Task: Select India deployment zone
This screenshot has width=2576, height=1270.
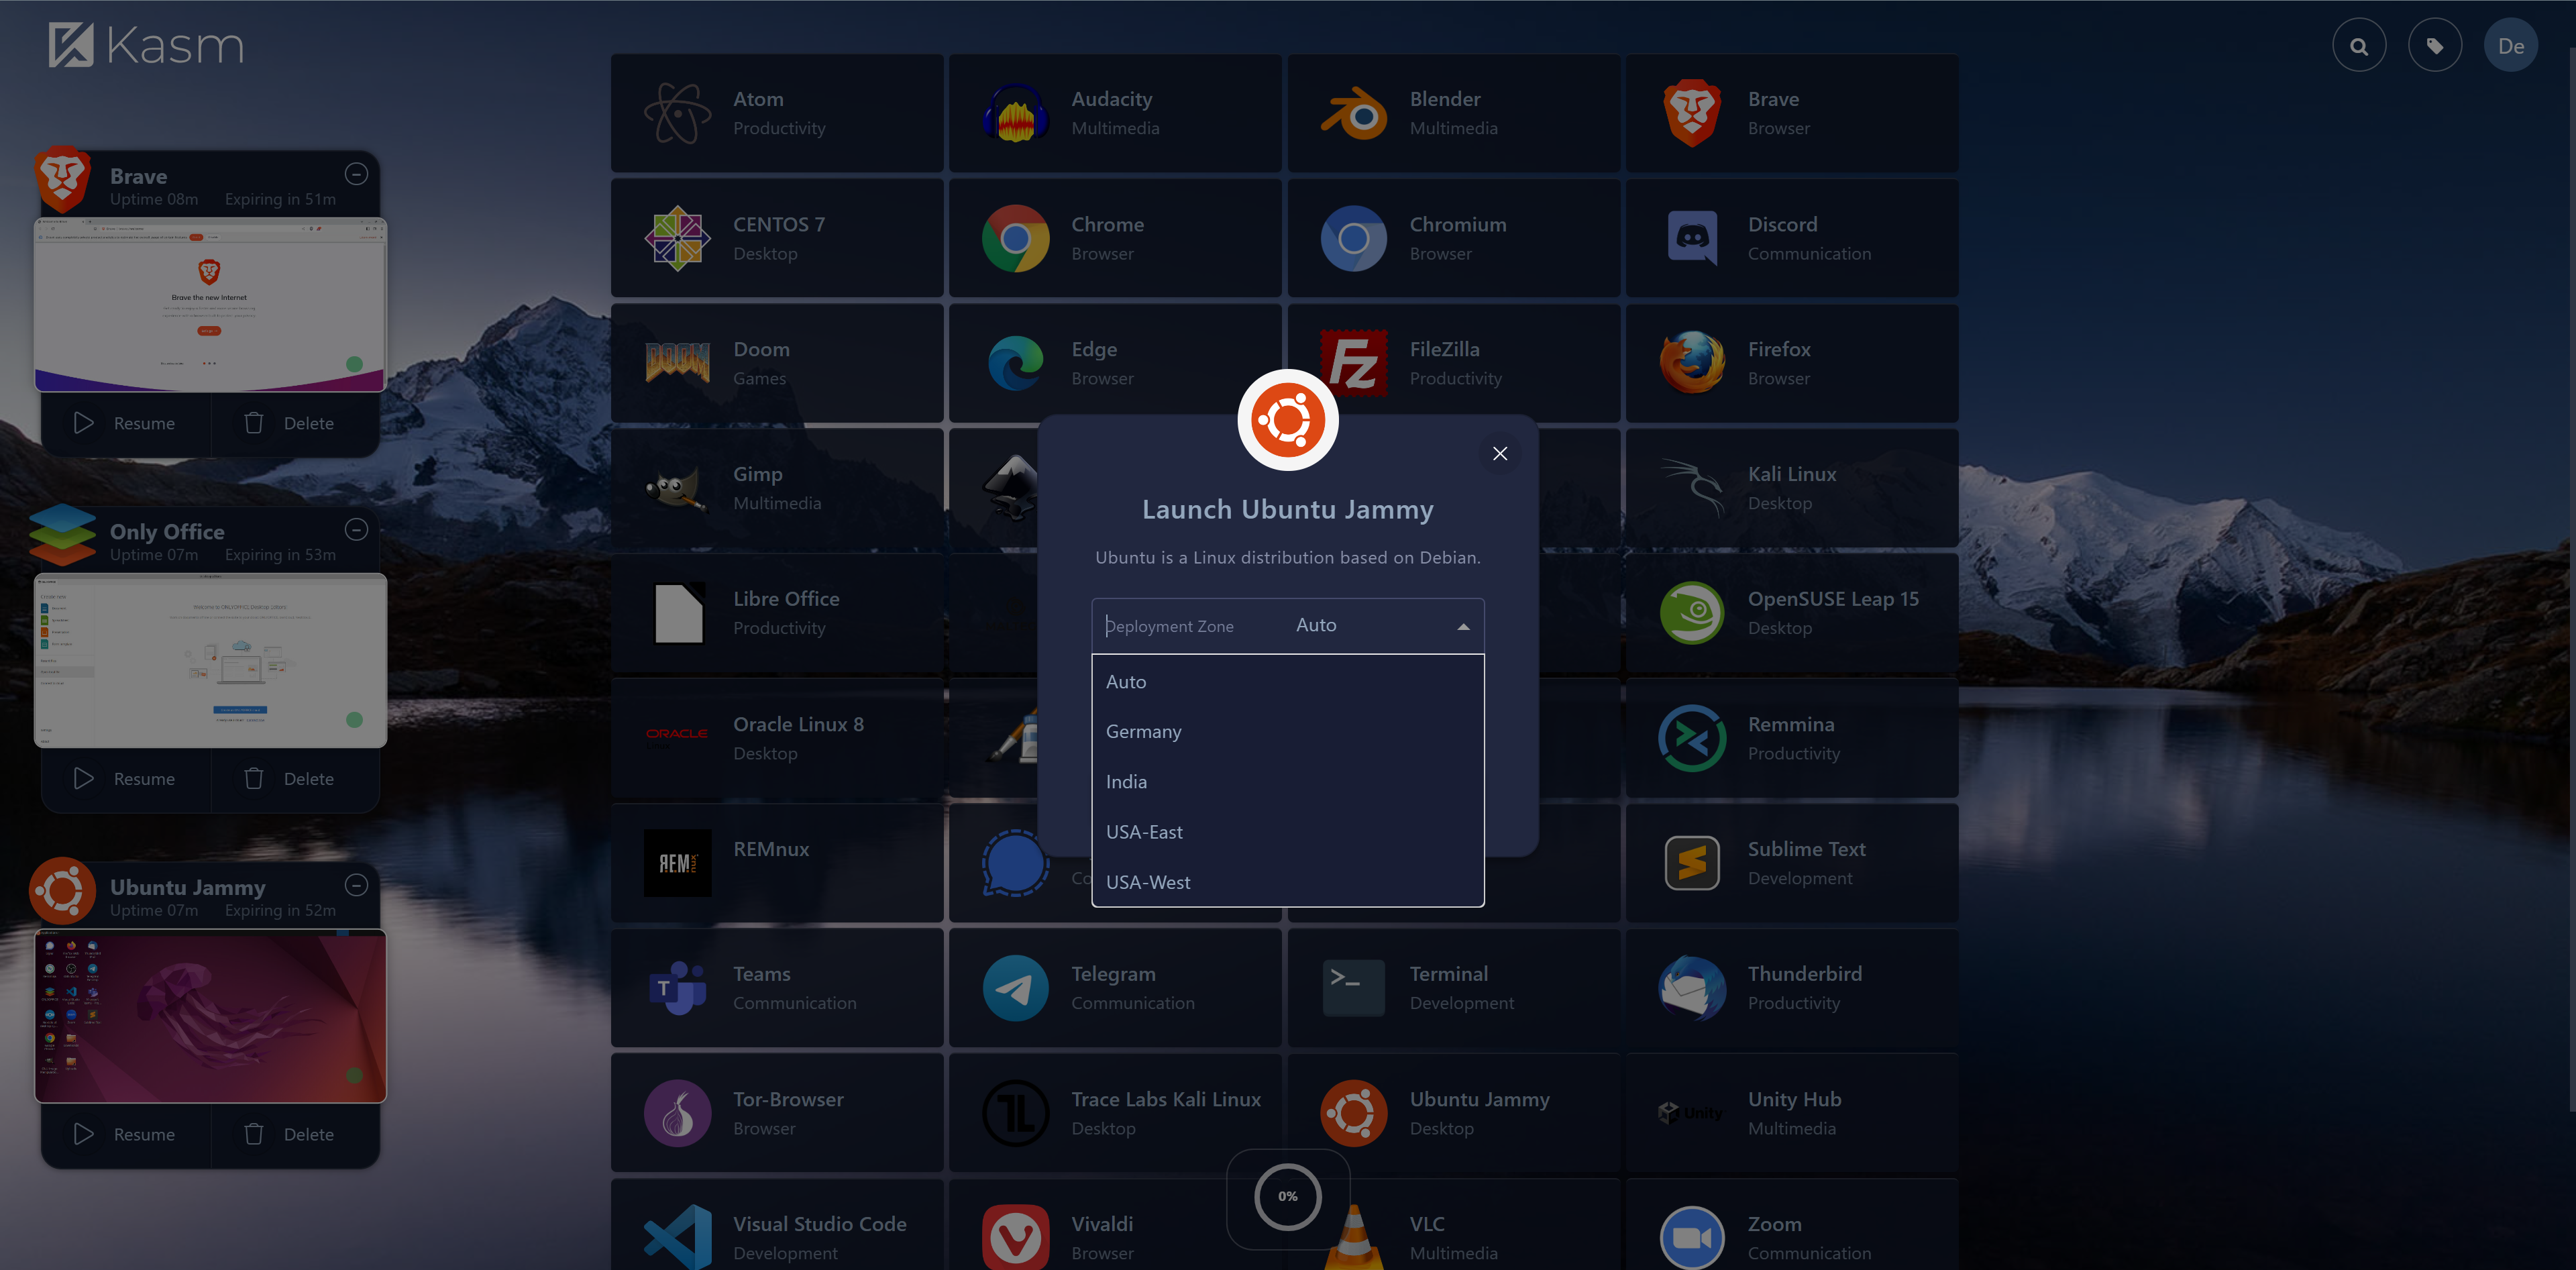Action: point(1288,782)
